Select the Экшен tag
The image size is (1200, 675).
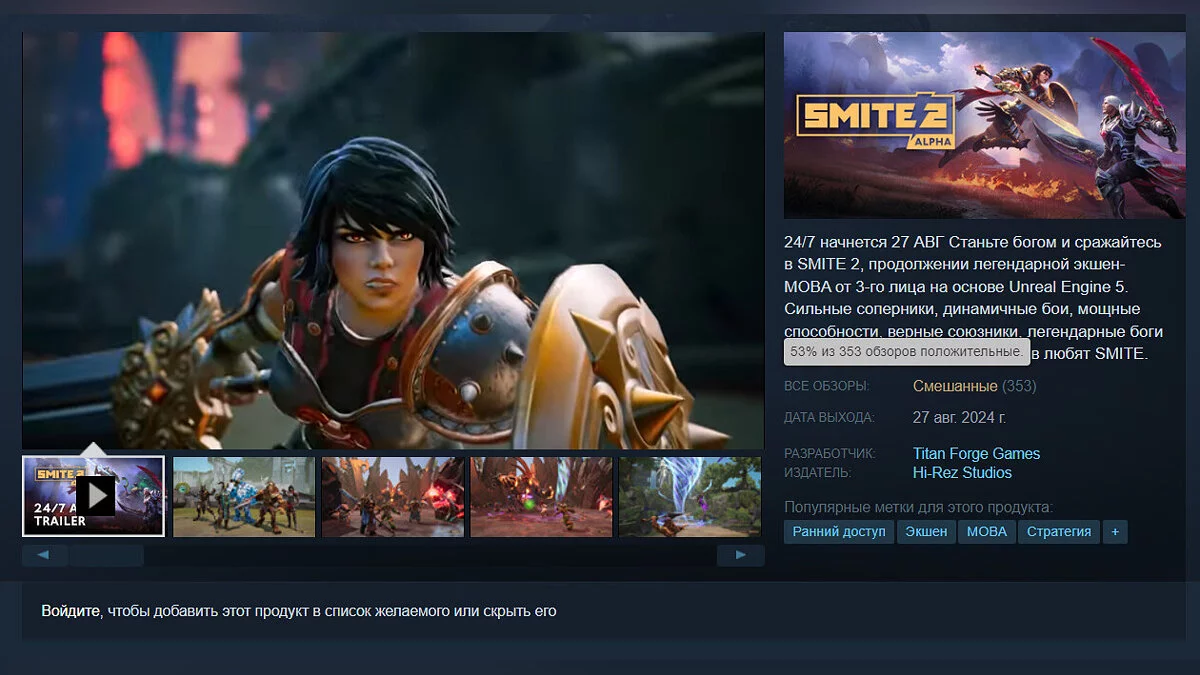coord(927,532)
